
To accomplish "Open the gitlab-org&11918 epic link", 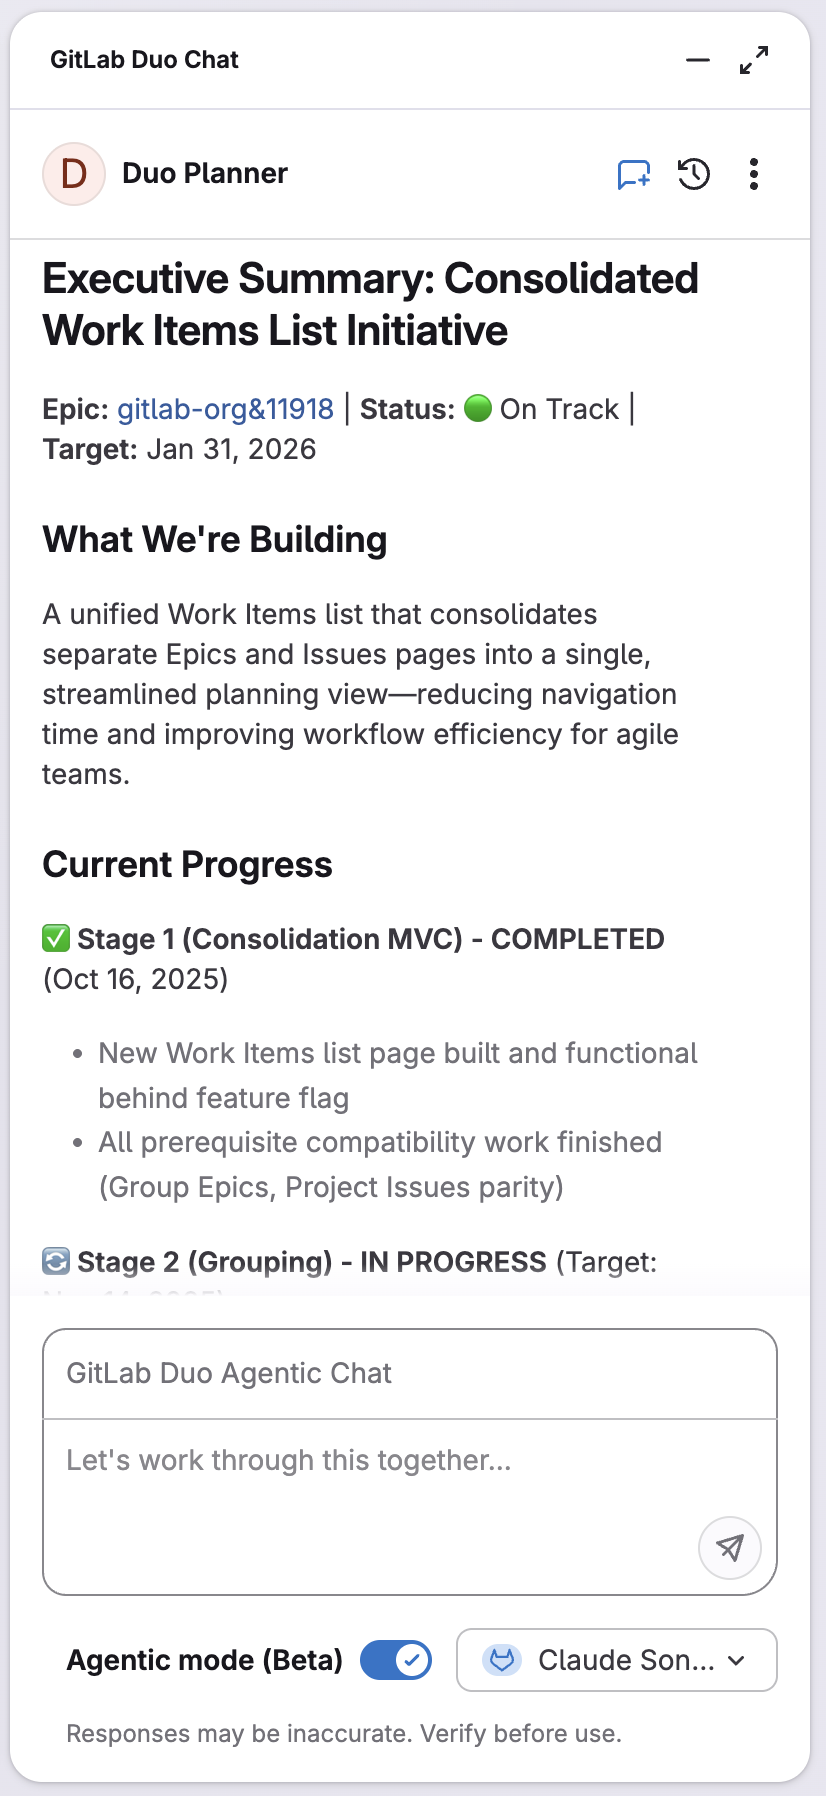I will coord(225,409).
